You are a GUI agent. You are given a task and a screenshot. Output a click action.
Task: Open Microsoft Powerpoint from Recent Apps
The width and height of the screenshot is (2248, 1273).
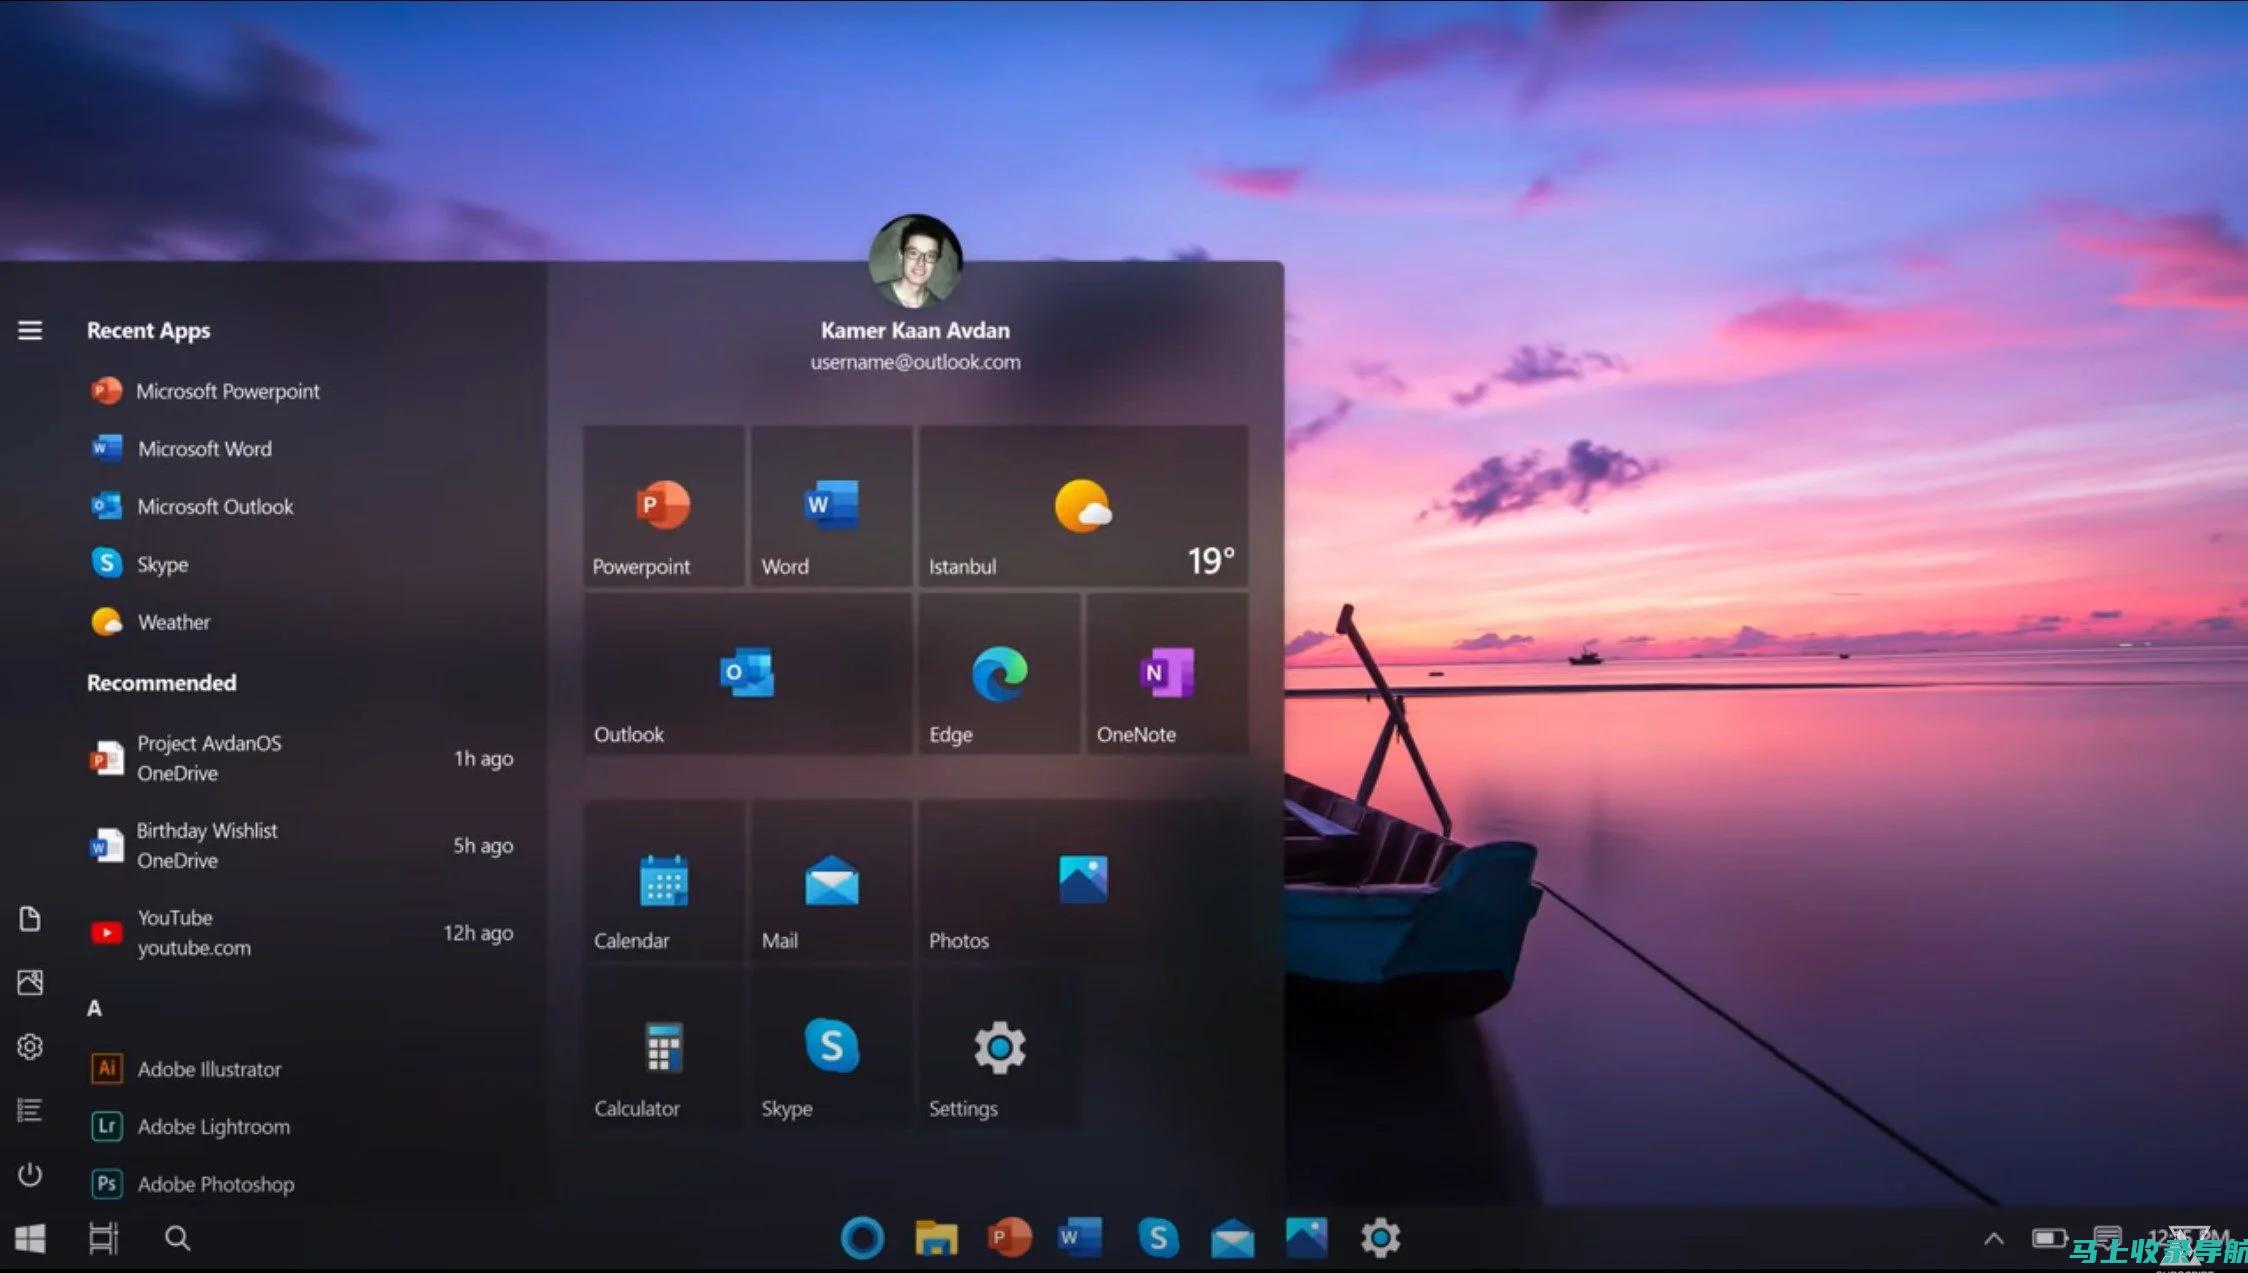tap(205, 391)
